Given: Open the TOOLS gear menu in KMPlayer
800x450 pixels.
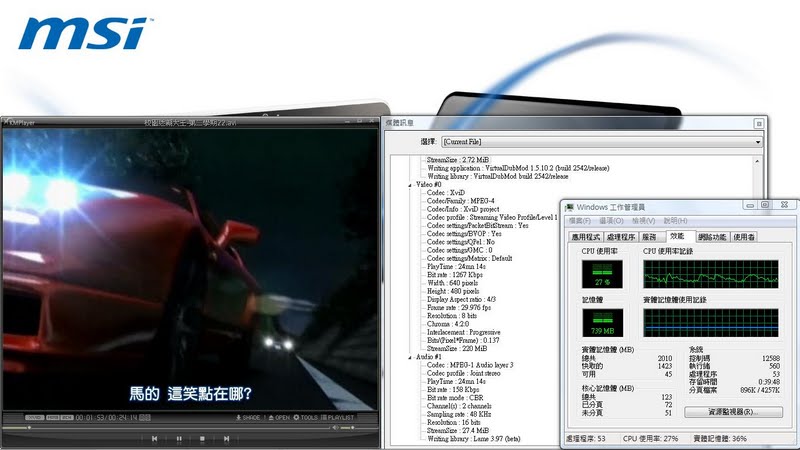Looking at the screenshot, I should point(306,417).
